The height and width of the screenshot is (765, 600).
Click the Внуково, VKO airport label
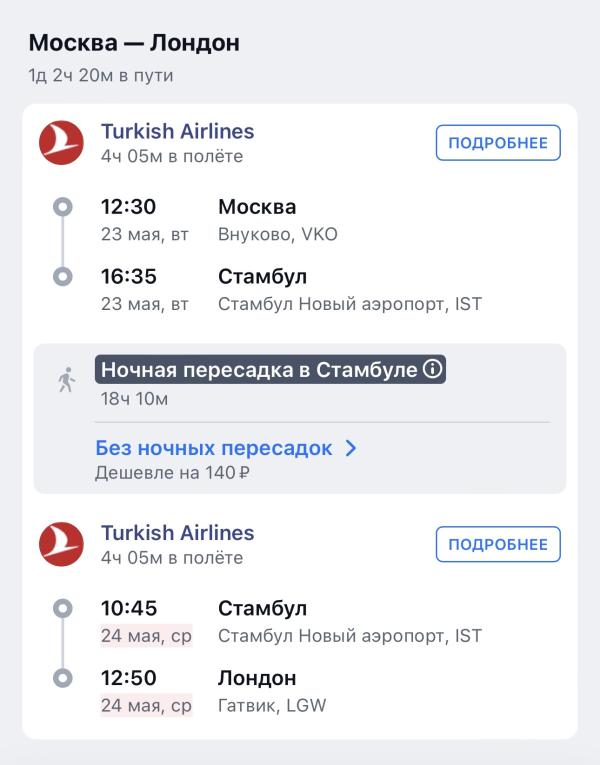coord(278,235)
